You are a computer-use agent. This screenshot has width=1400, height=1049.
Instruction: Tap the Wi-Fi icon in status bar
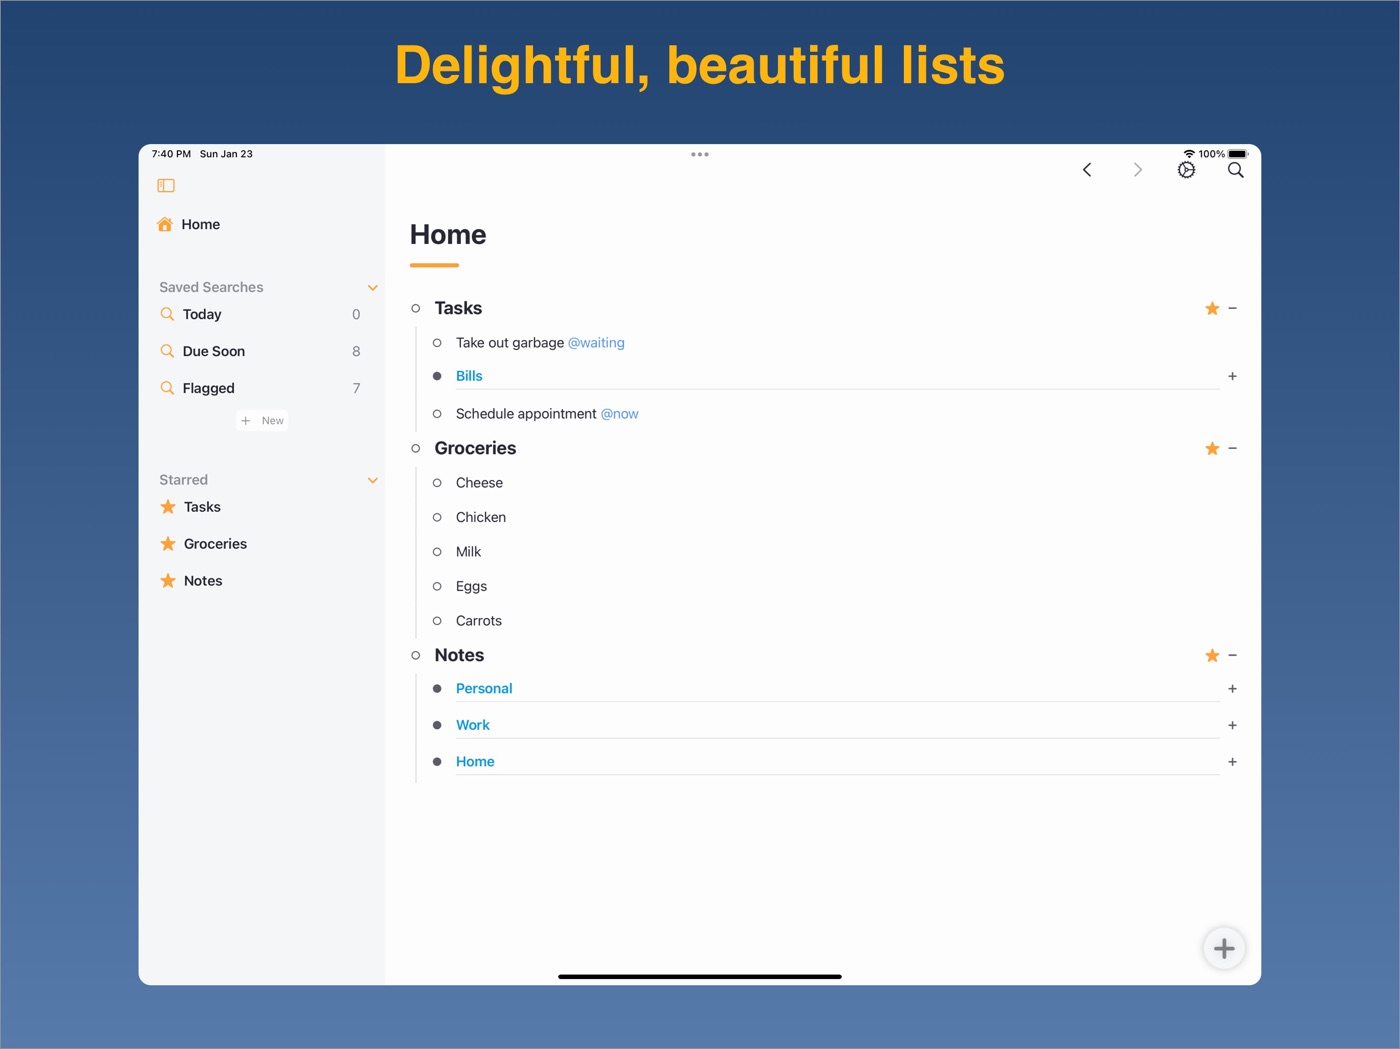click(x=1189, y=154)
